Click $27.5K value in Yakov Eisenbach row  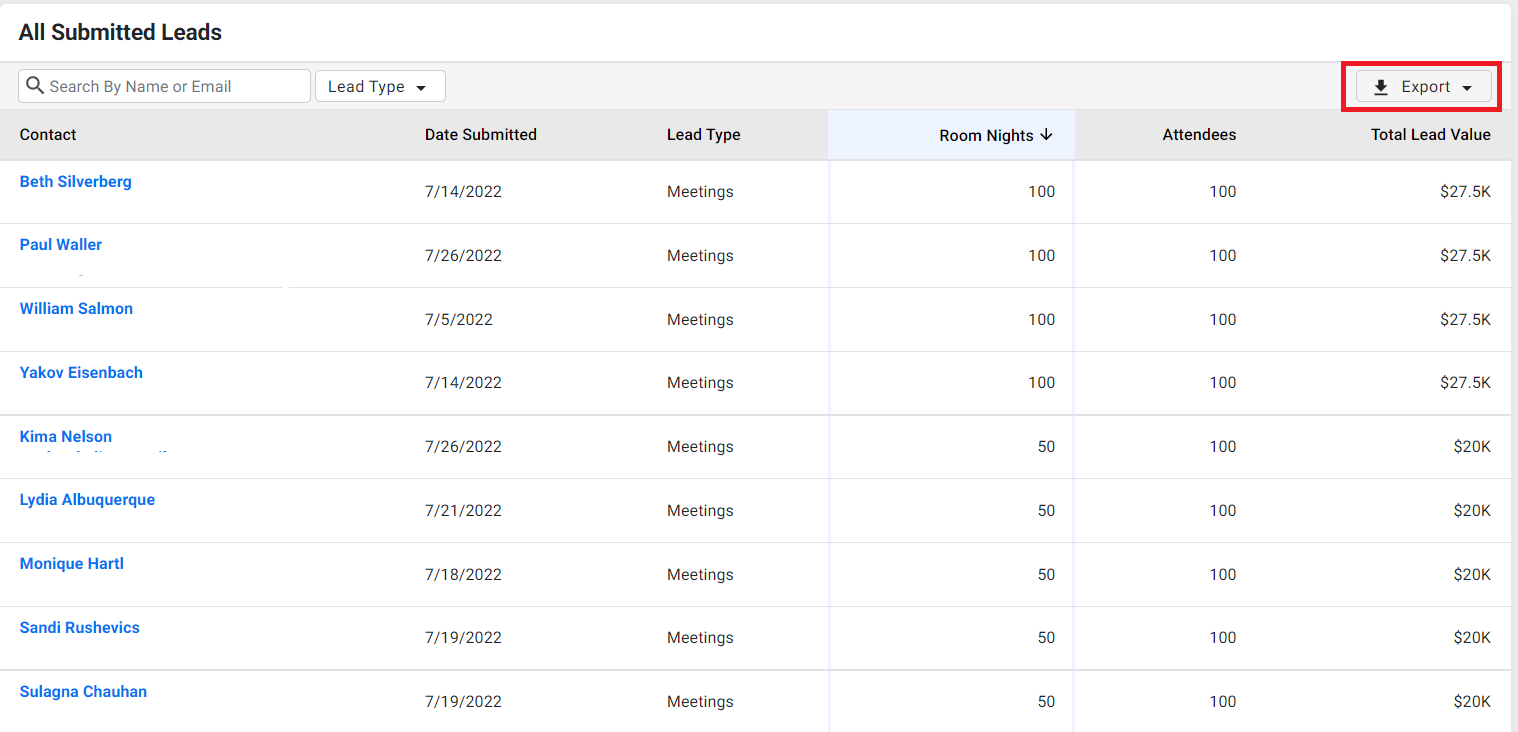[1465, 382]
